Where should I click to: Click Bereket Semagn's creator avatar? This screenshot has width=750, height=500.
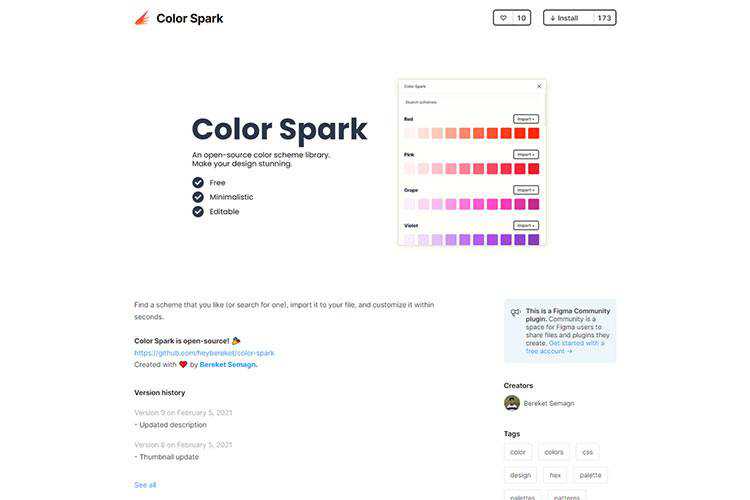tap(512, 403)
